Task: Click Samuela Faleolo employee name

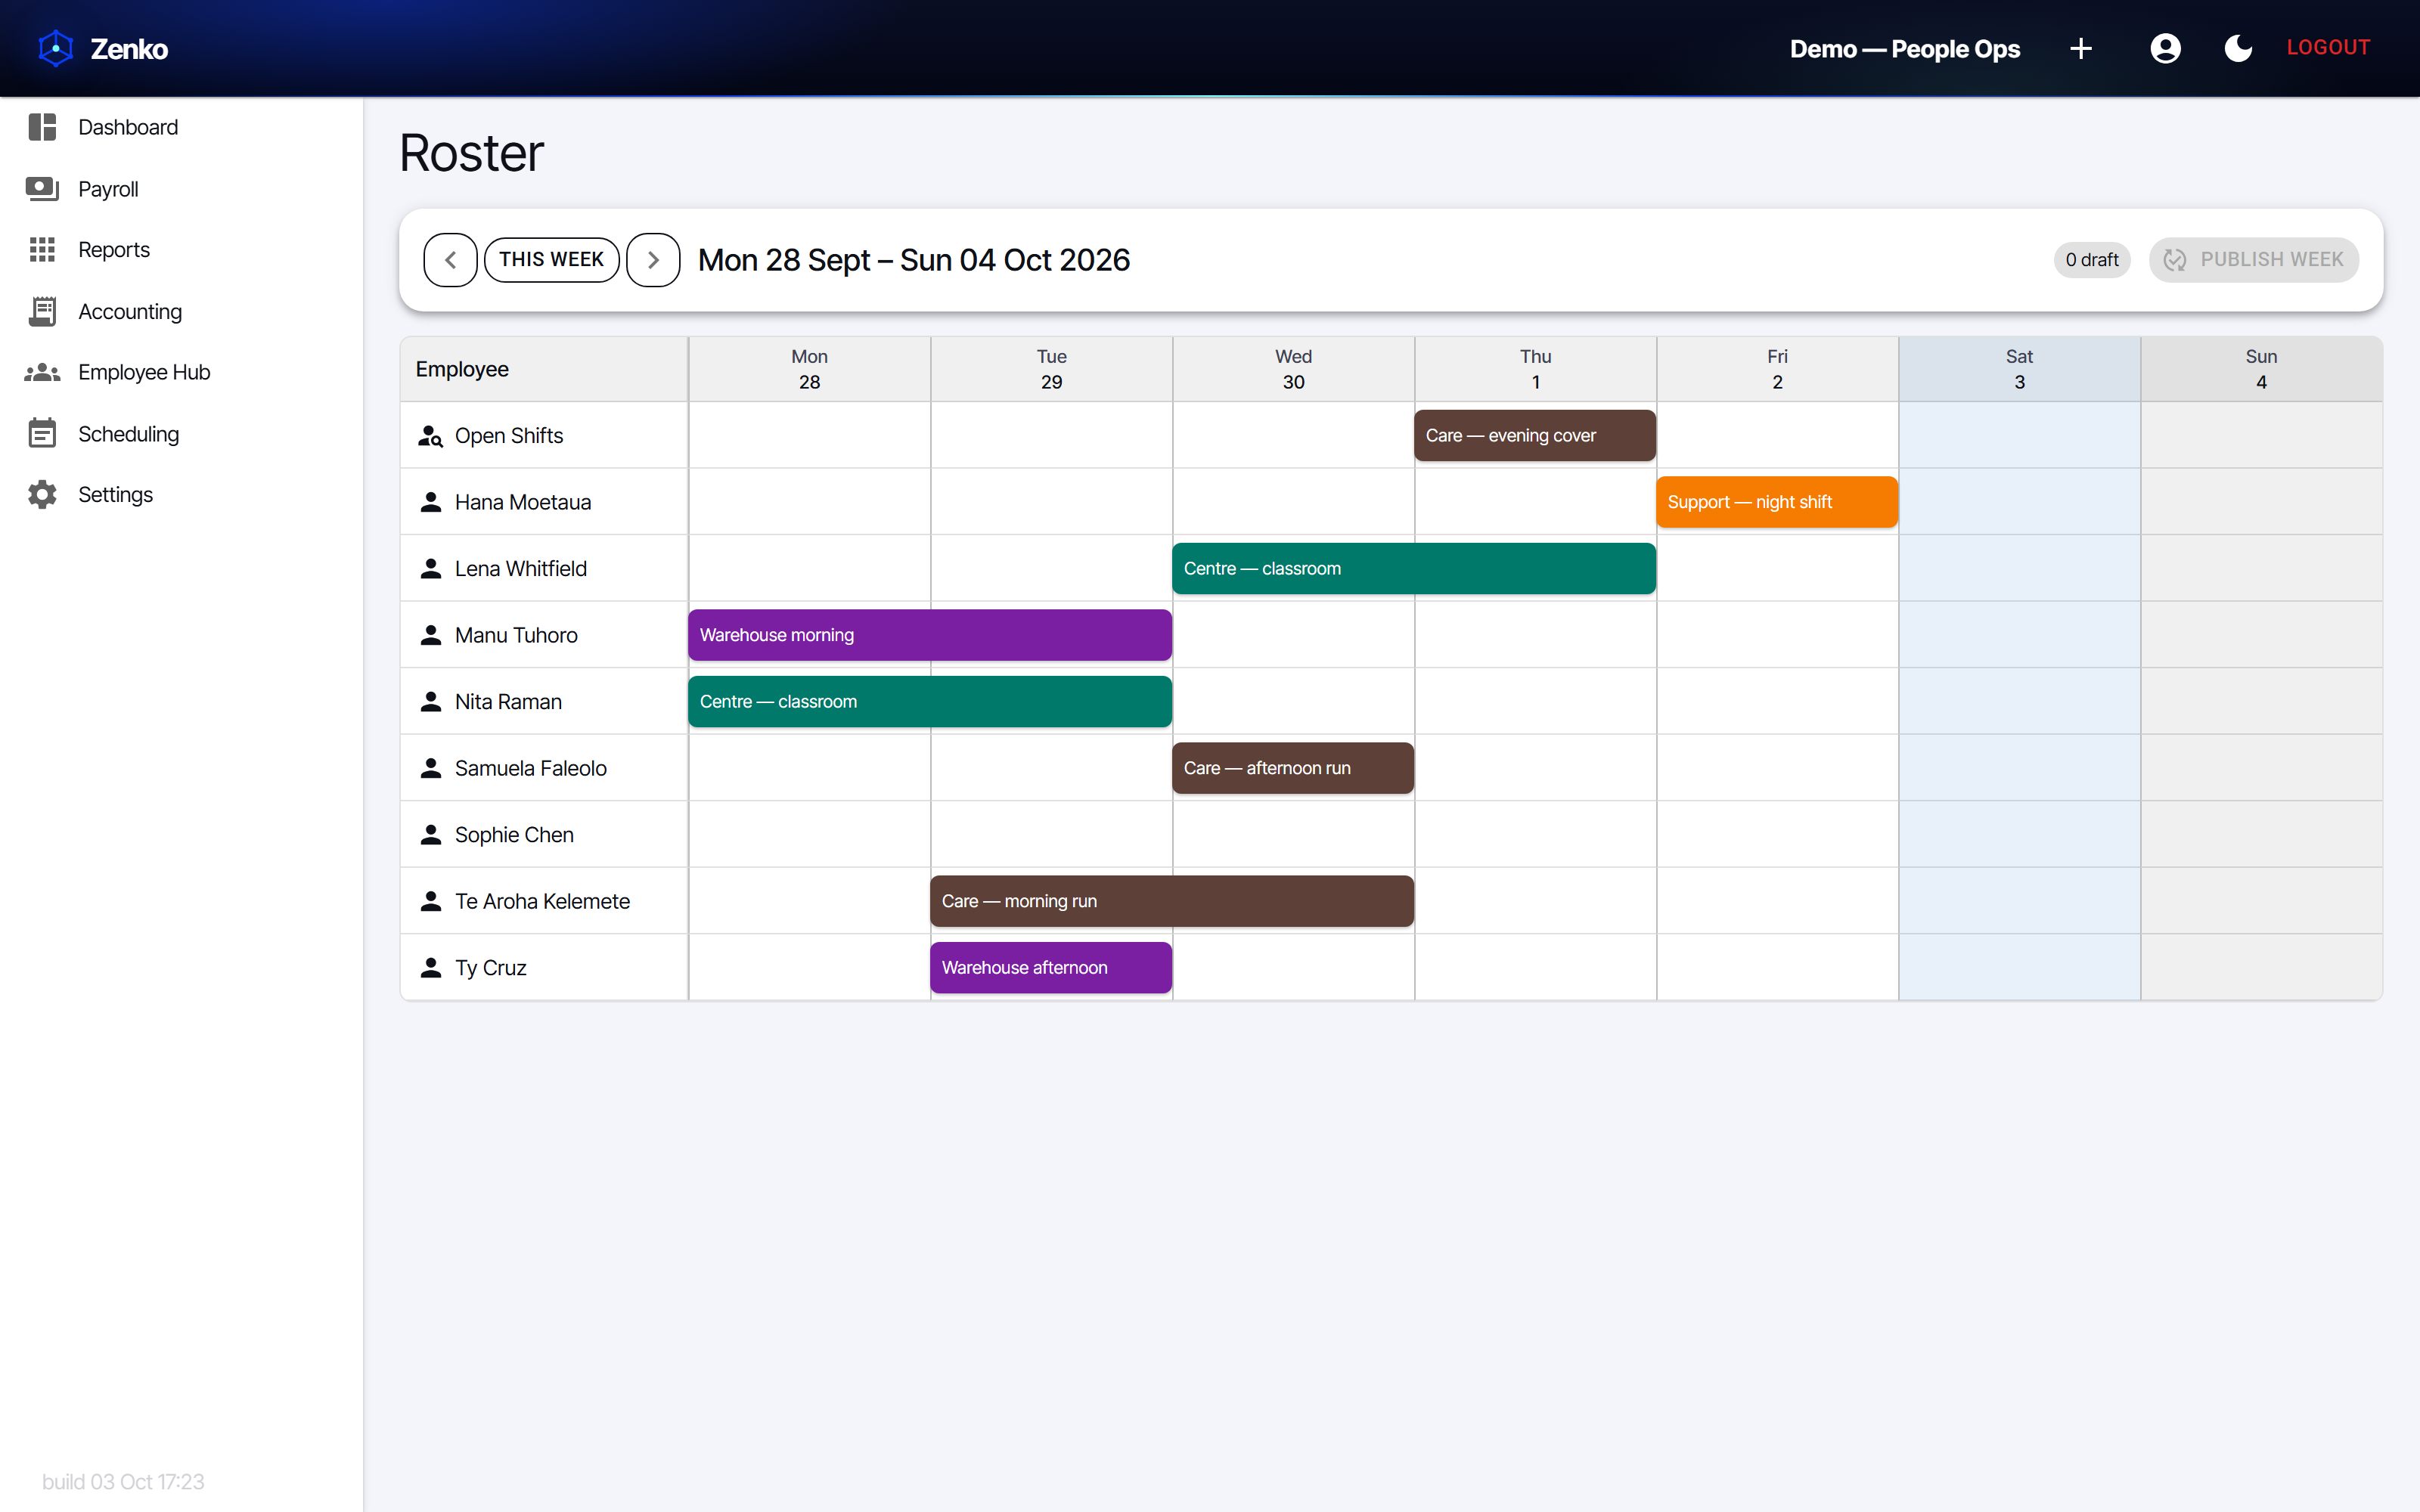Action: pos(531,768)
